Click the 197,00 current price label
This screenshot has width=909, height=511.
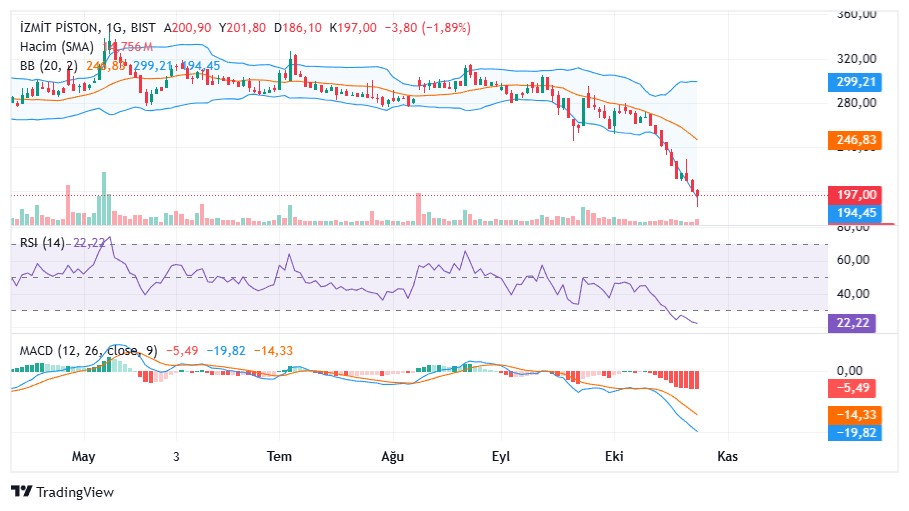[856, 195]
